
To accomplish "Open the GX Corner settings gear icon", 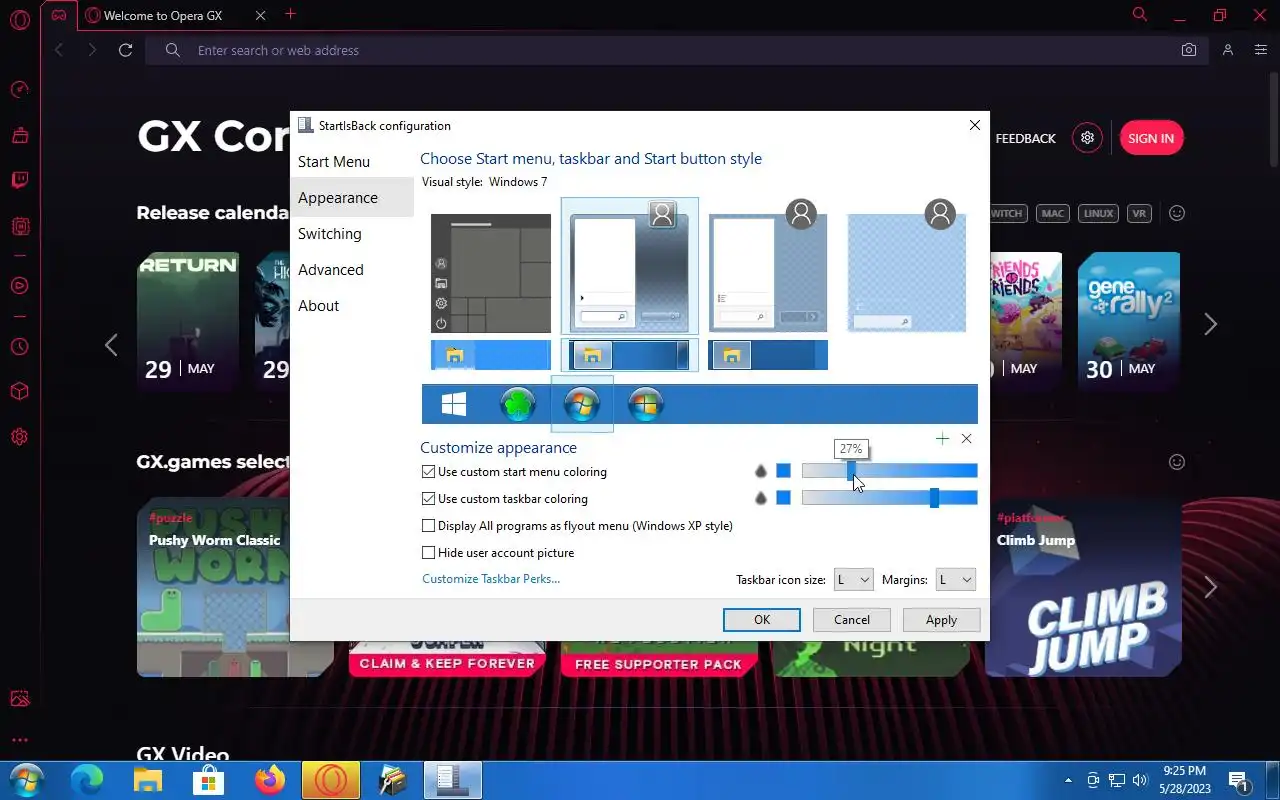I will (1088, 138).
